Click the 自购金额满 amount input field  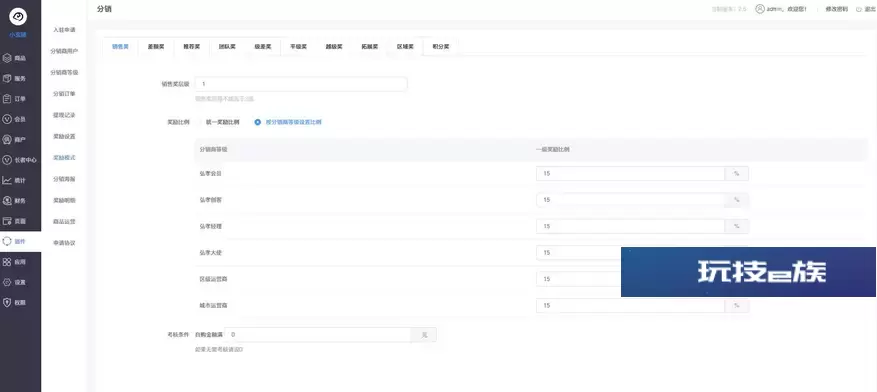coord(318,334)
